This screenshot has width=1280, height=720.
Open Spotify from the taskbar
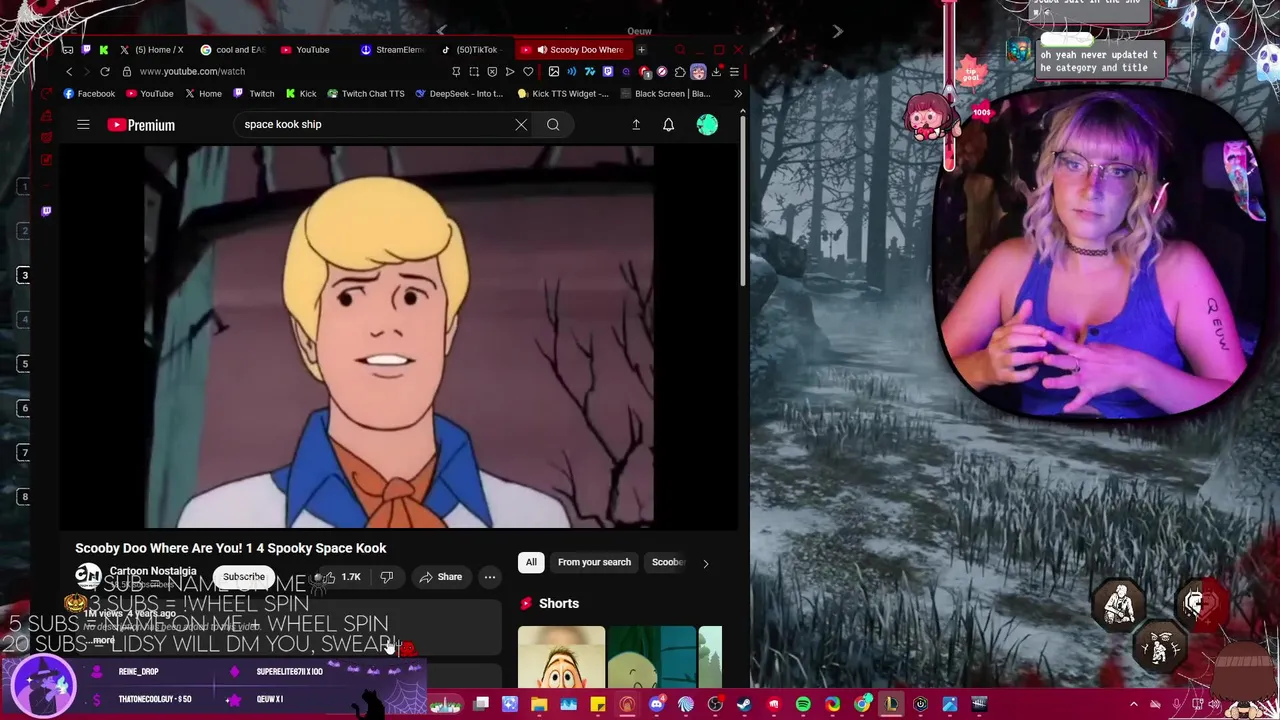point(803,705)
